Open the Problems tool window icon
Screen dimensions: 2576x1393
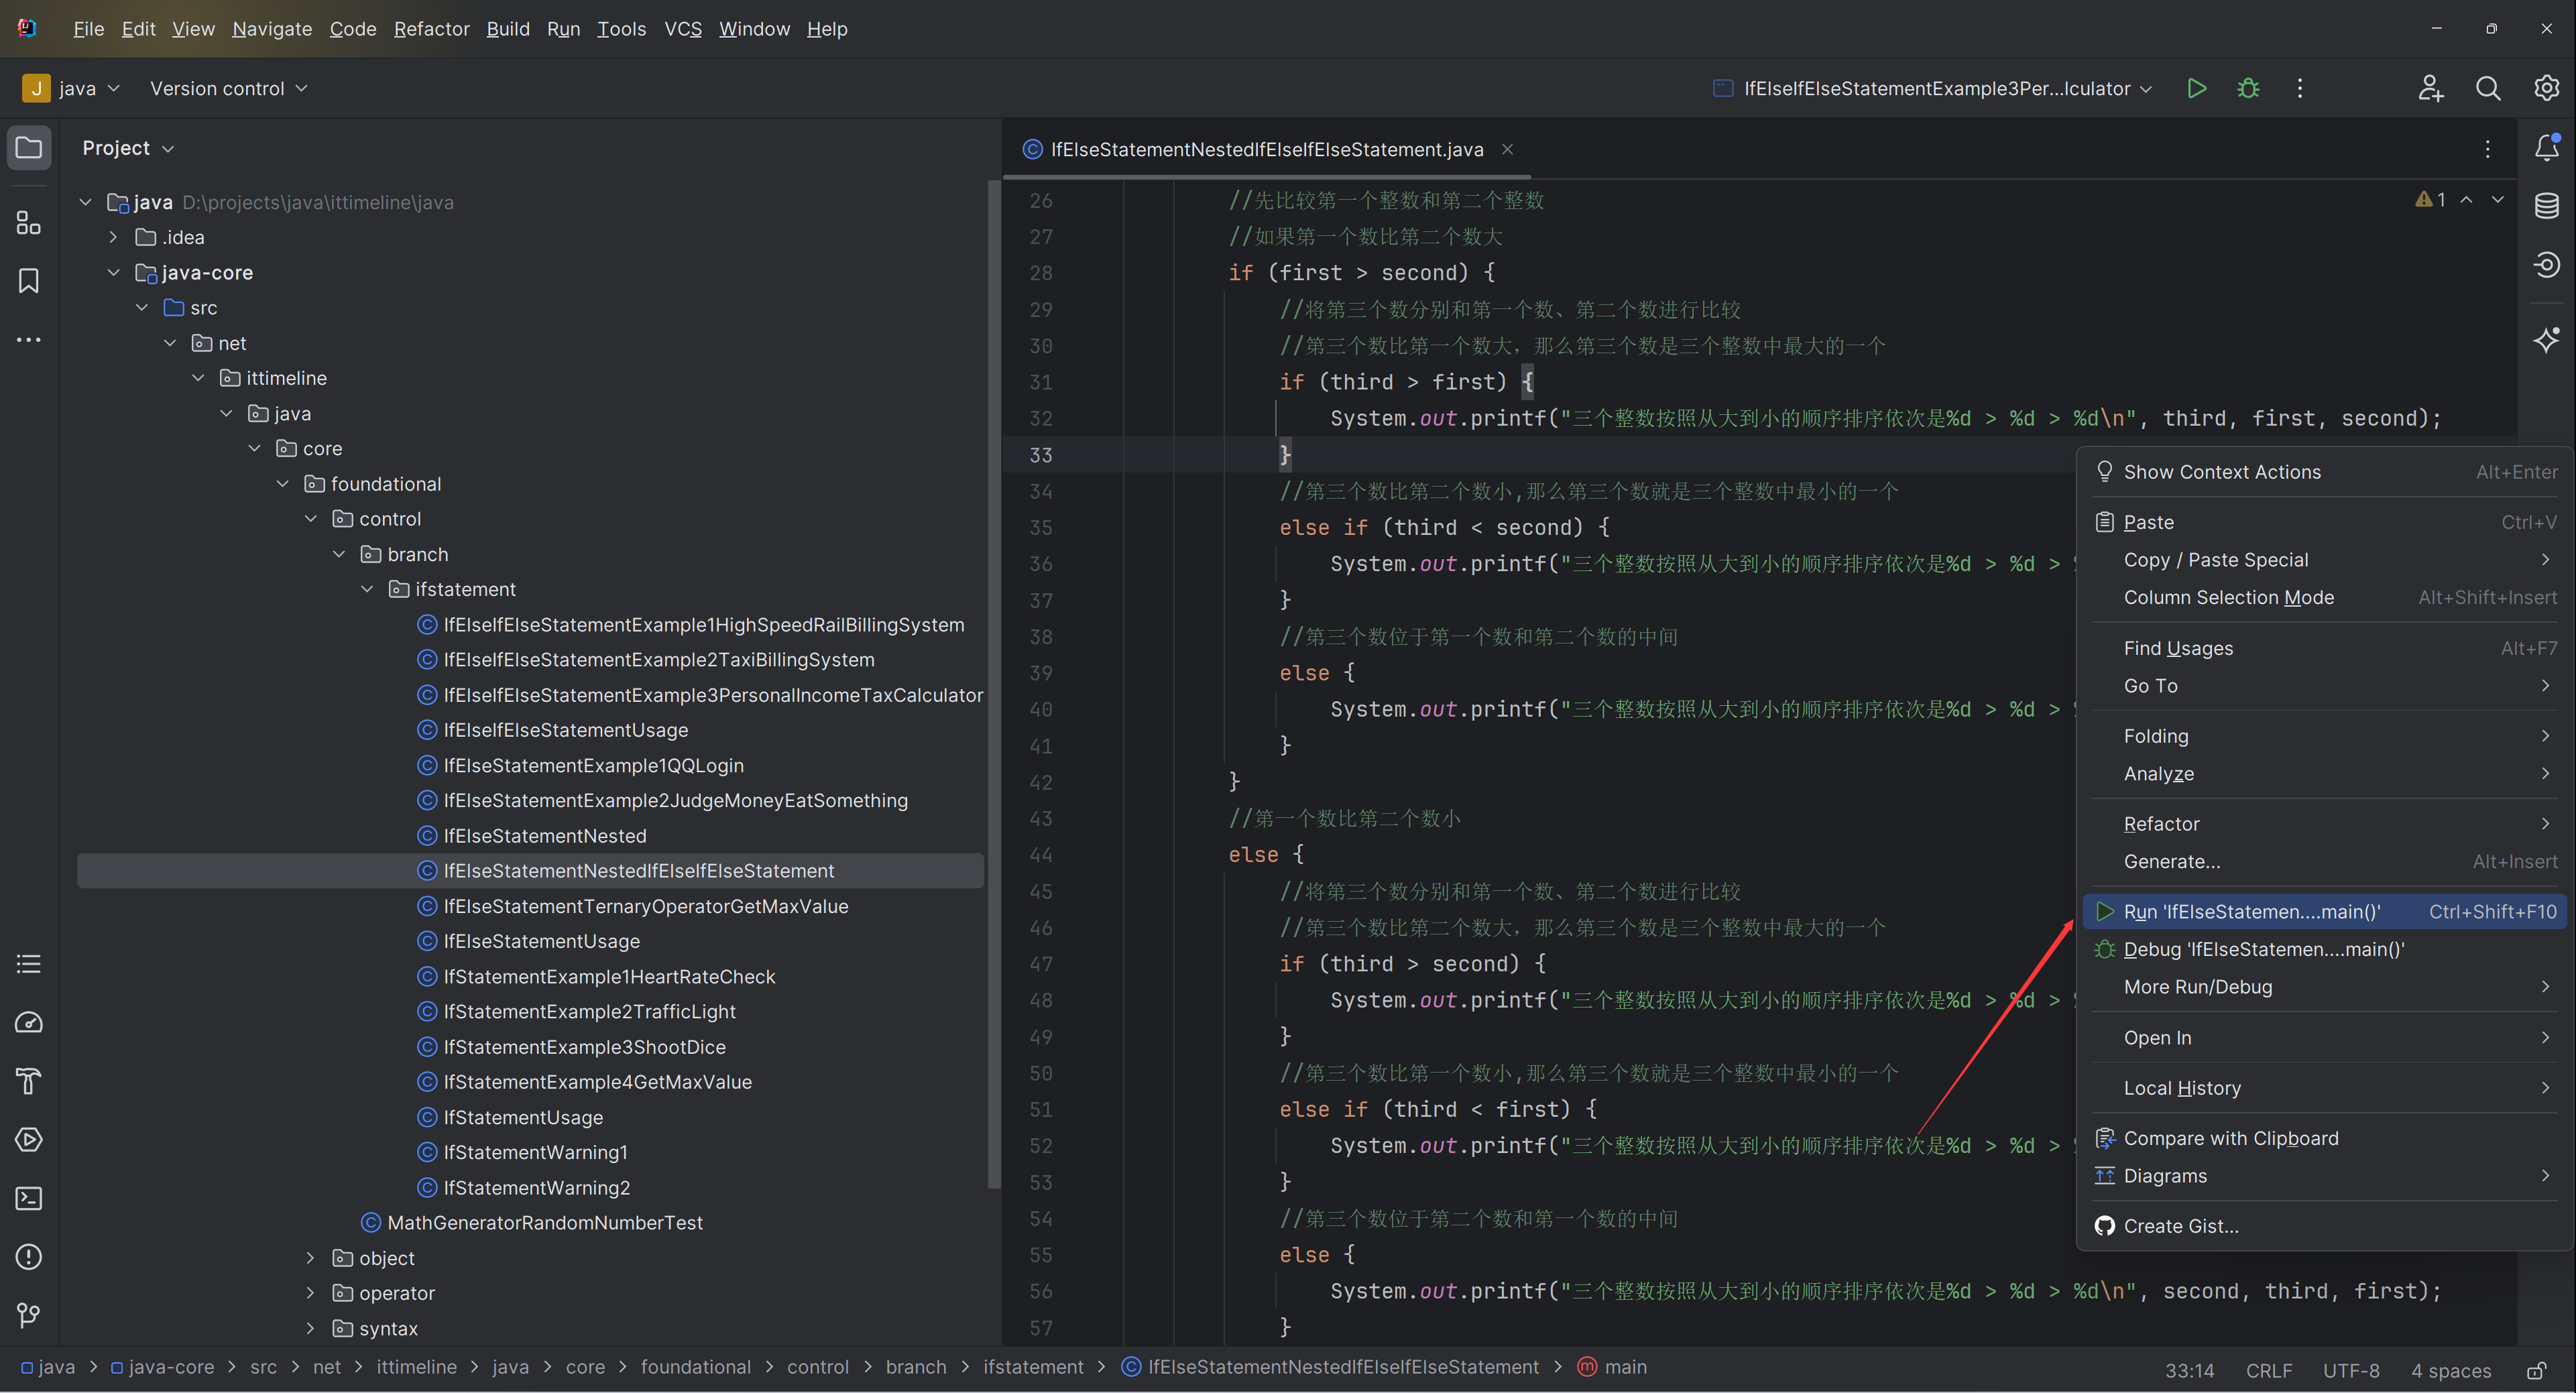coord(29,1256)
